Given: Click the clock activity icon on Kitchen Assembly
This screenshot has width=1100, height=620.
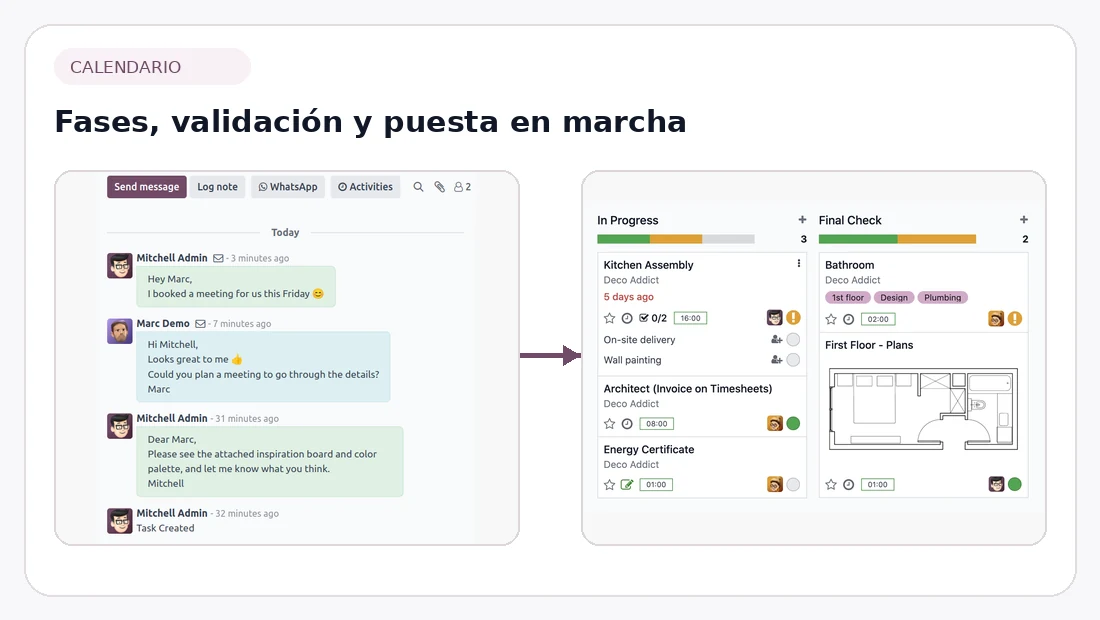Looking at the screenshot, I should point(627,318).
